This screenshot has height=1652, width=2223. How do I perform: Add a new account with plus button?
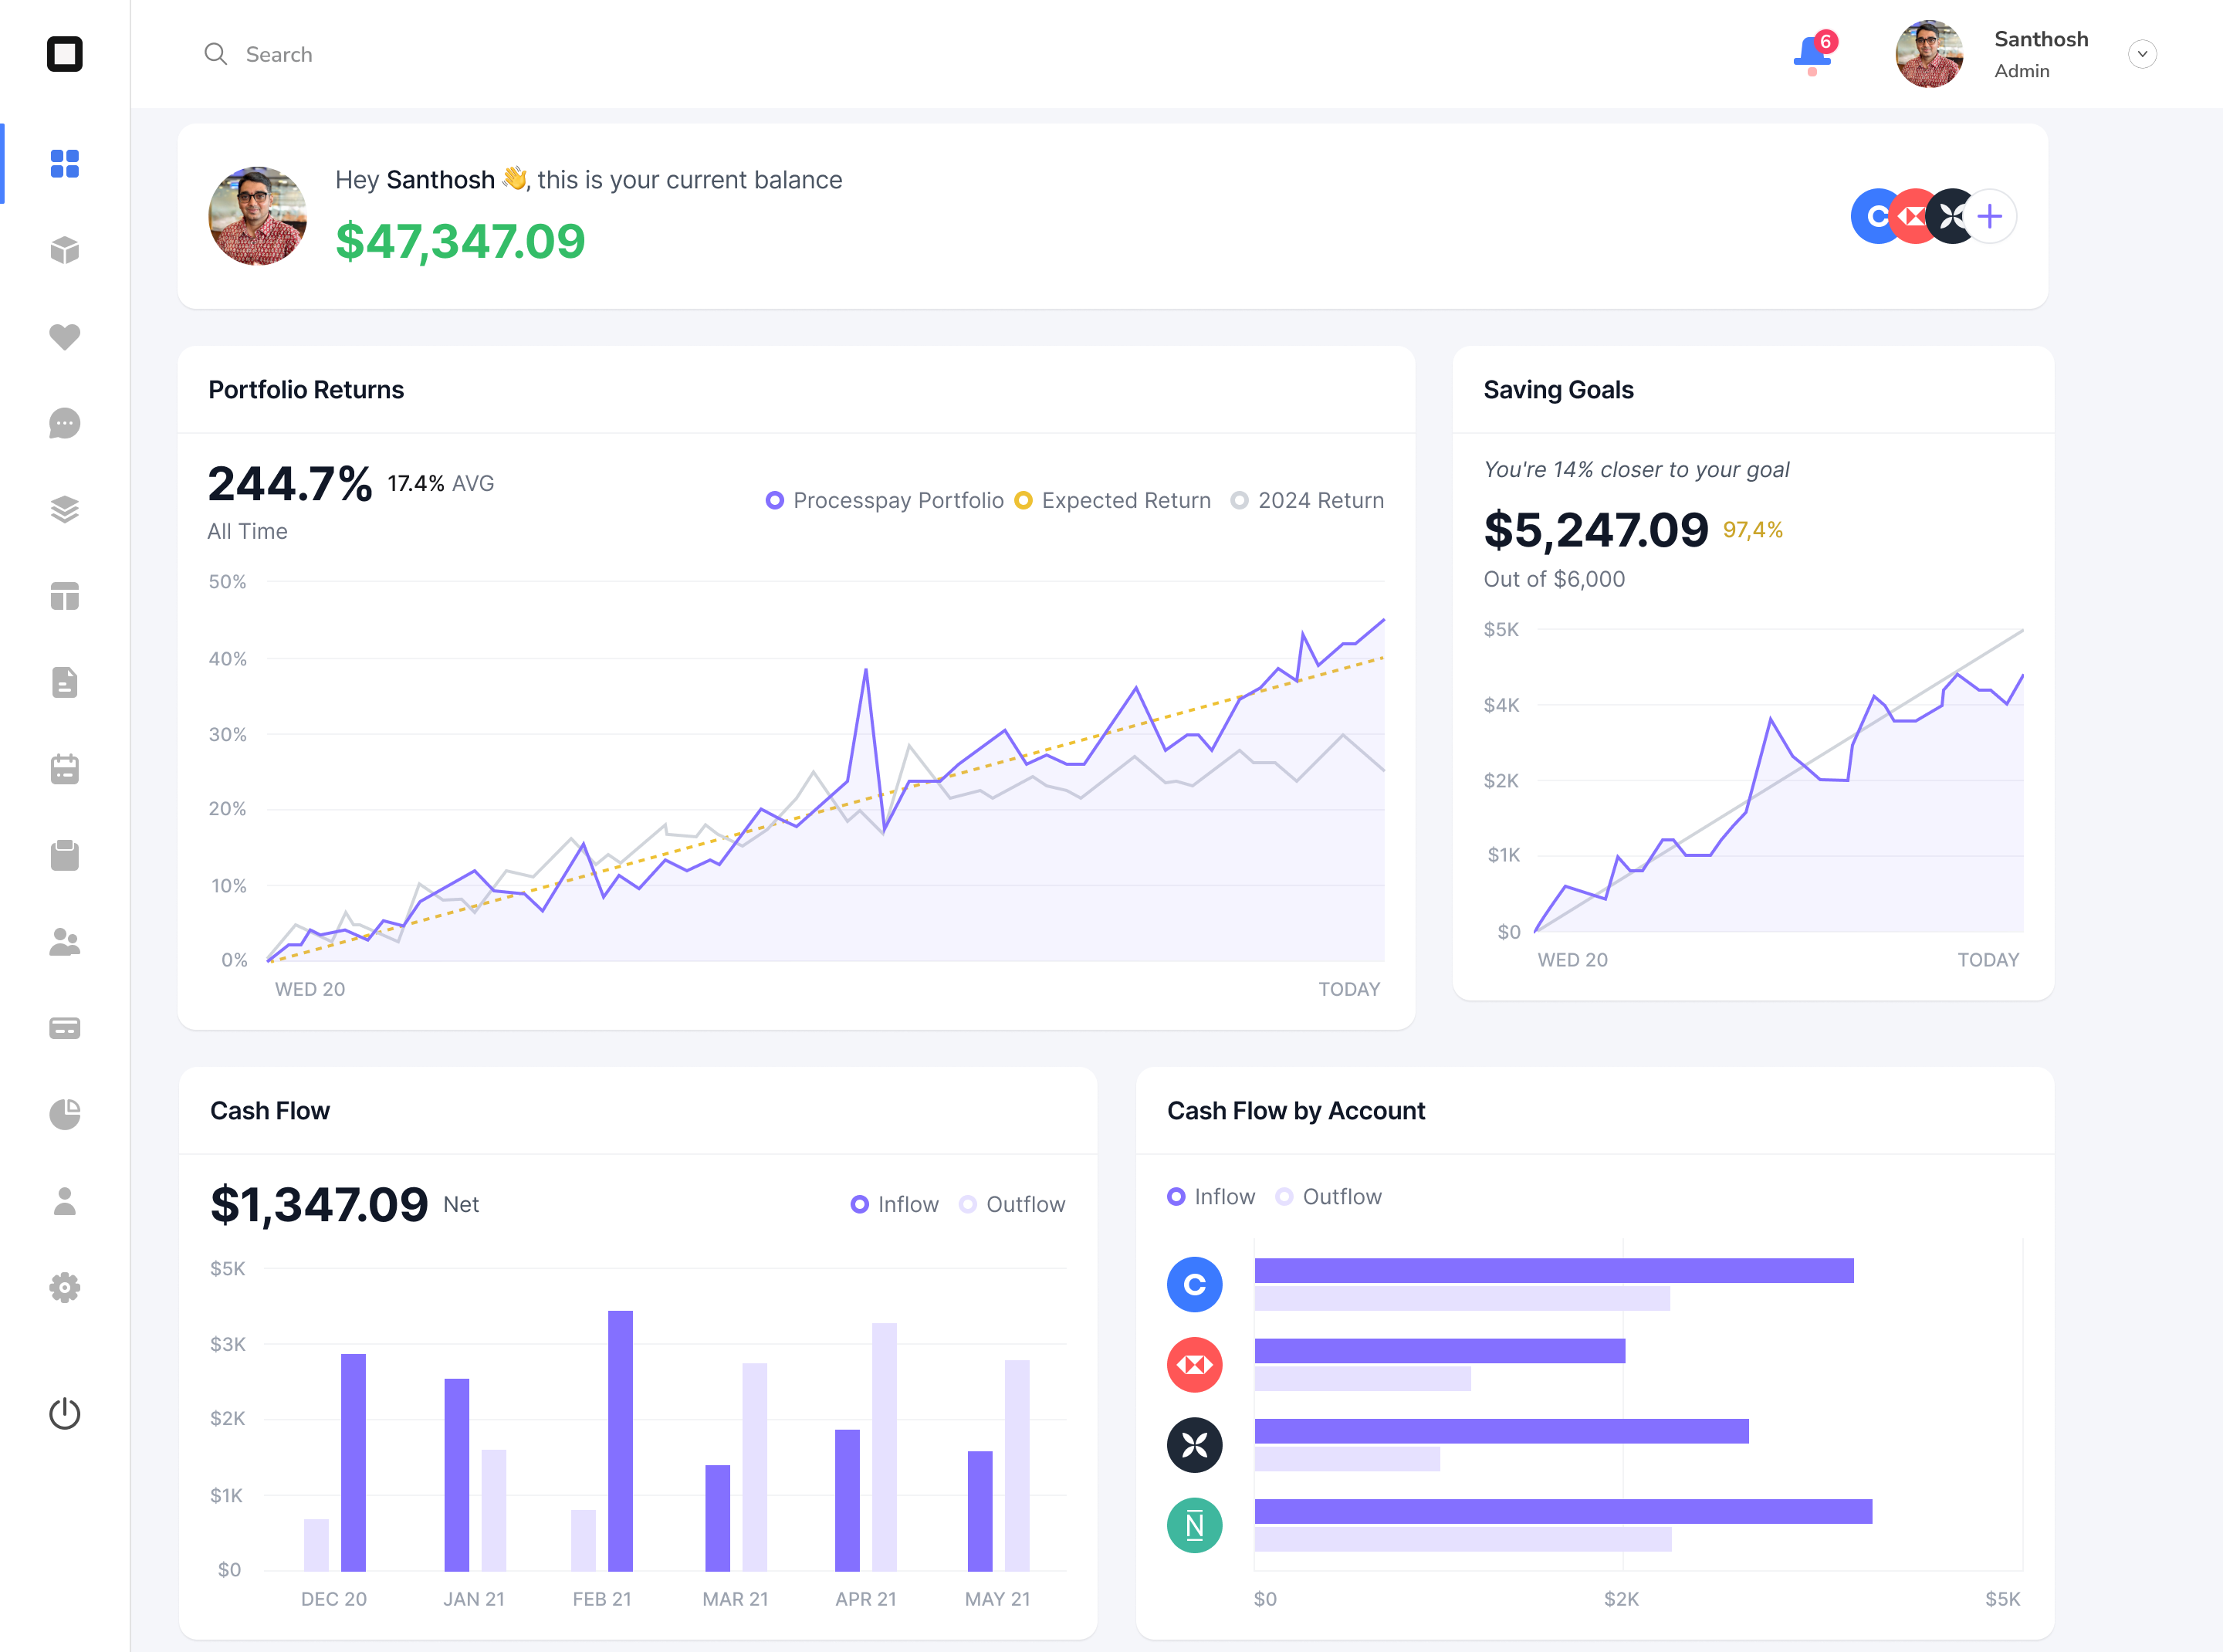pos(1990,216)
